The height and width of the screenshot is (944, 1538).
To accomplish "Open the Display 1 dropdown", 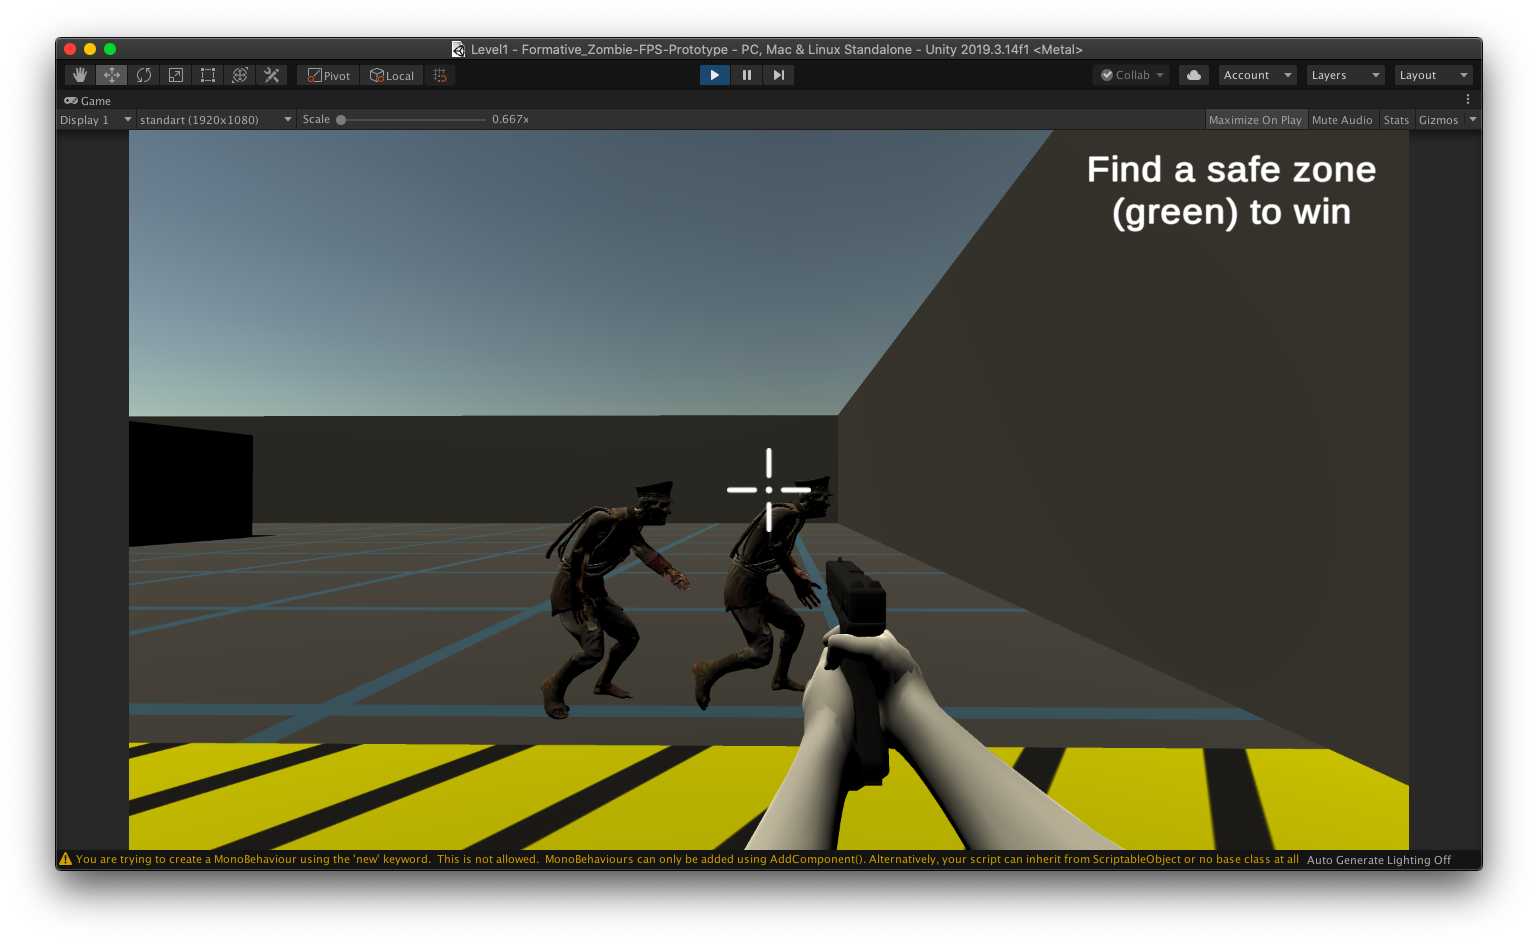I will tap(95, 119).
